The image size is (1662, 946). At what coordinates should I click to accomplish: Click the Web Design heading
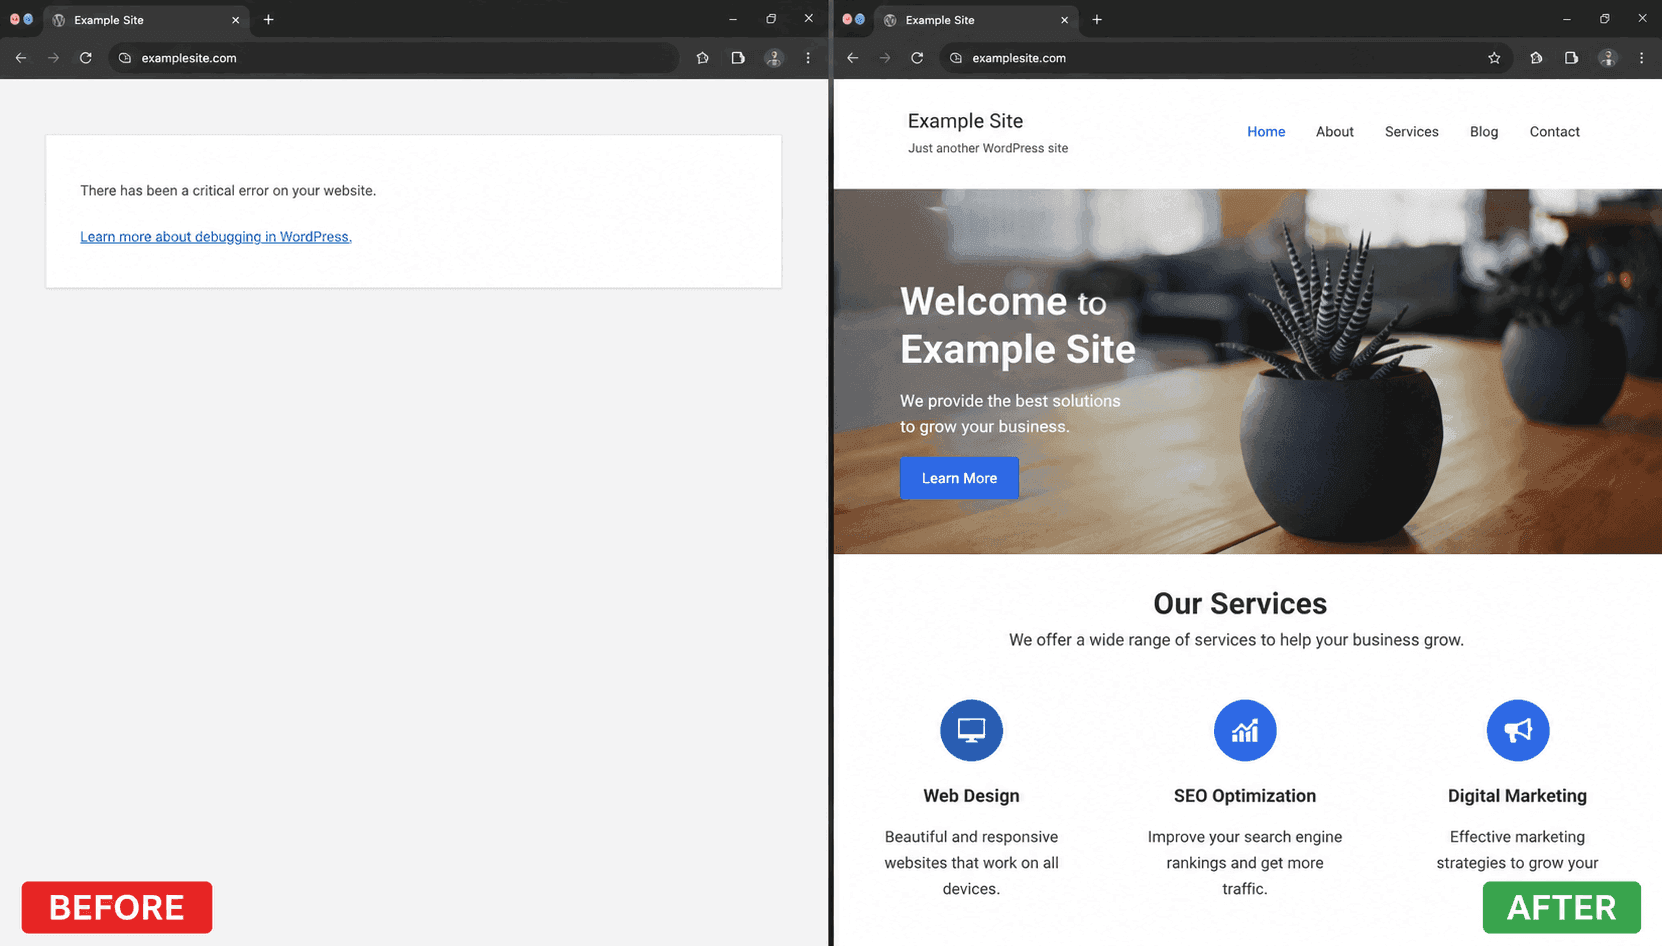click(971, 796)
